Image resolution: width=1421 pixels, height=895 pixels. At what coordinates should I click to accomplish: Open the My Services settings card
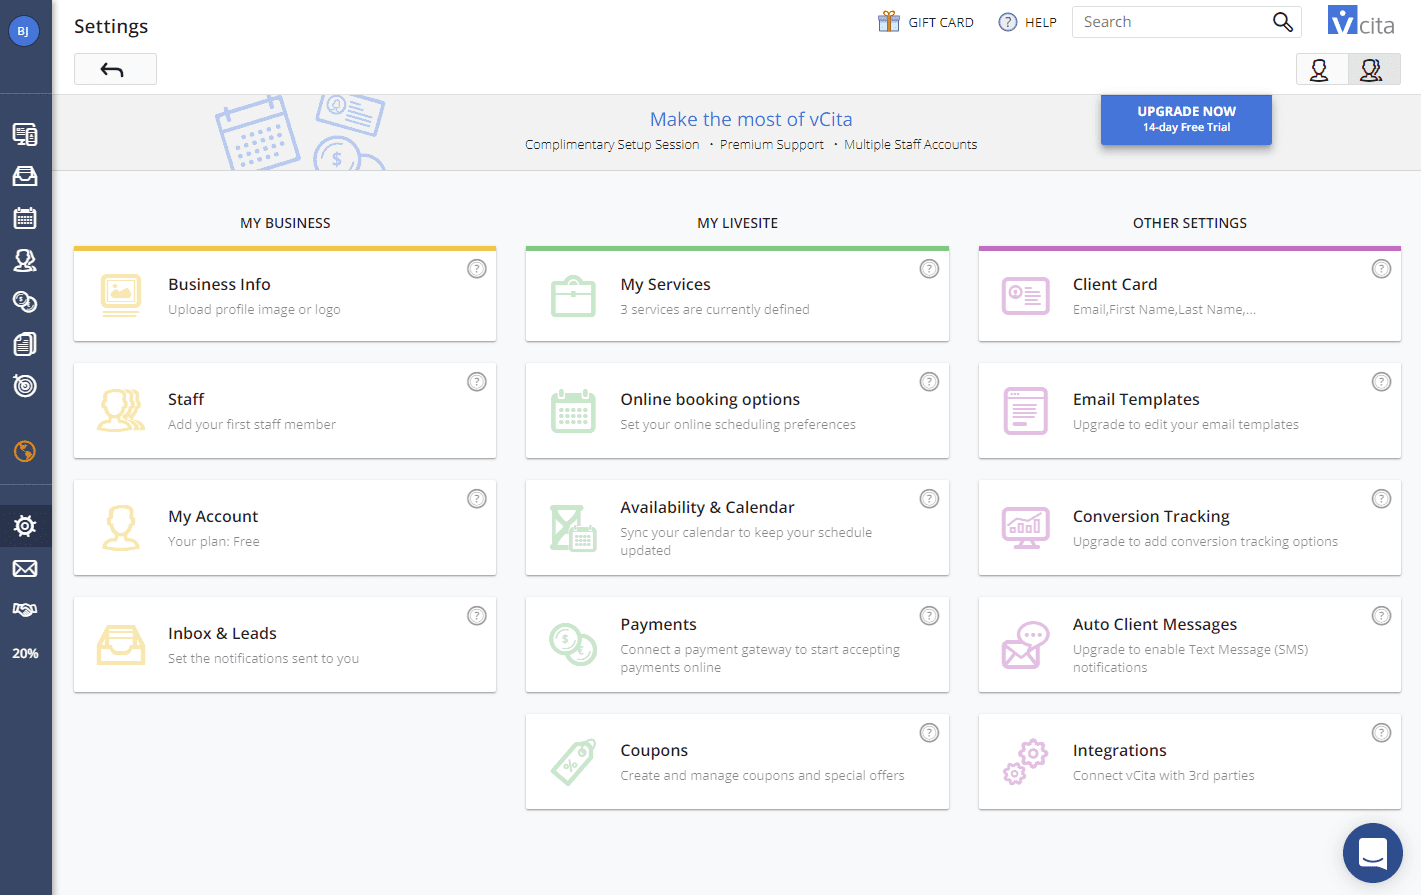[737, 296]
